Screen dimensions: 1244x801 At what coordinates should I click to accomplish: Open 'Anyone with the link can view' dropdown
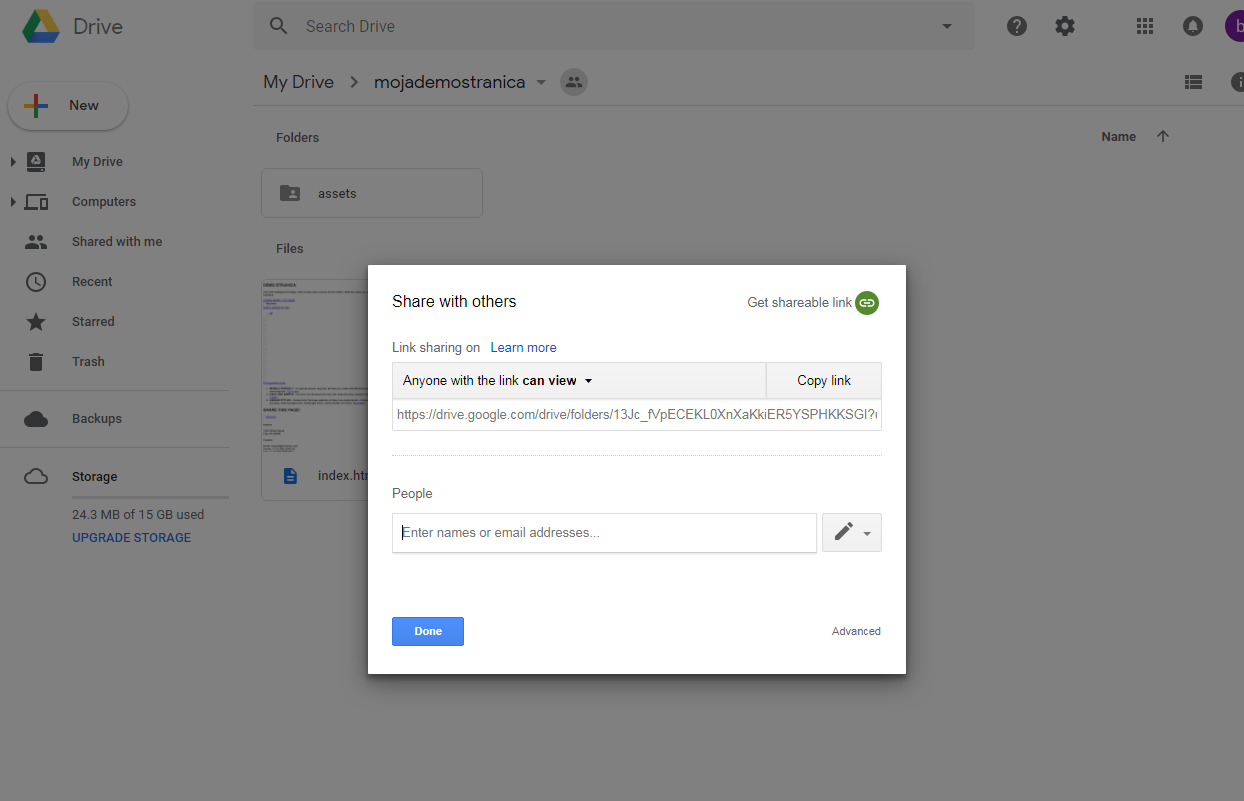pos(498,381)
